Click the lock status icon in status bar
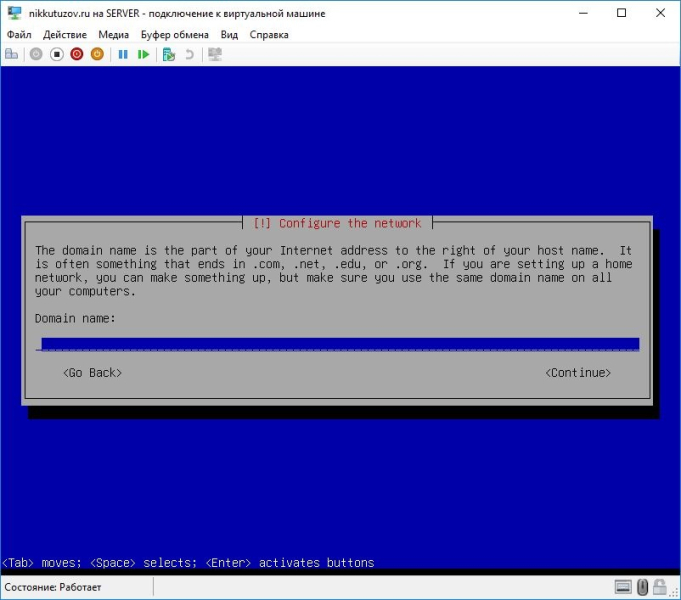Screen dimensions: 681x600 [660, 587]
